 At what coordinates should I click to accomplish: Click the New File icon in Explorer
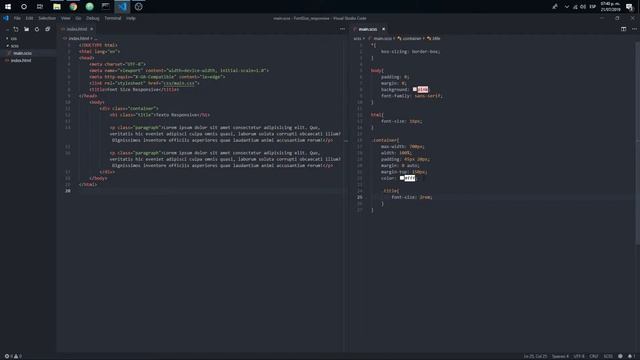pos(16,29)
